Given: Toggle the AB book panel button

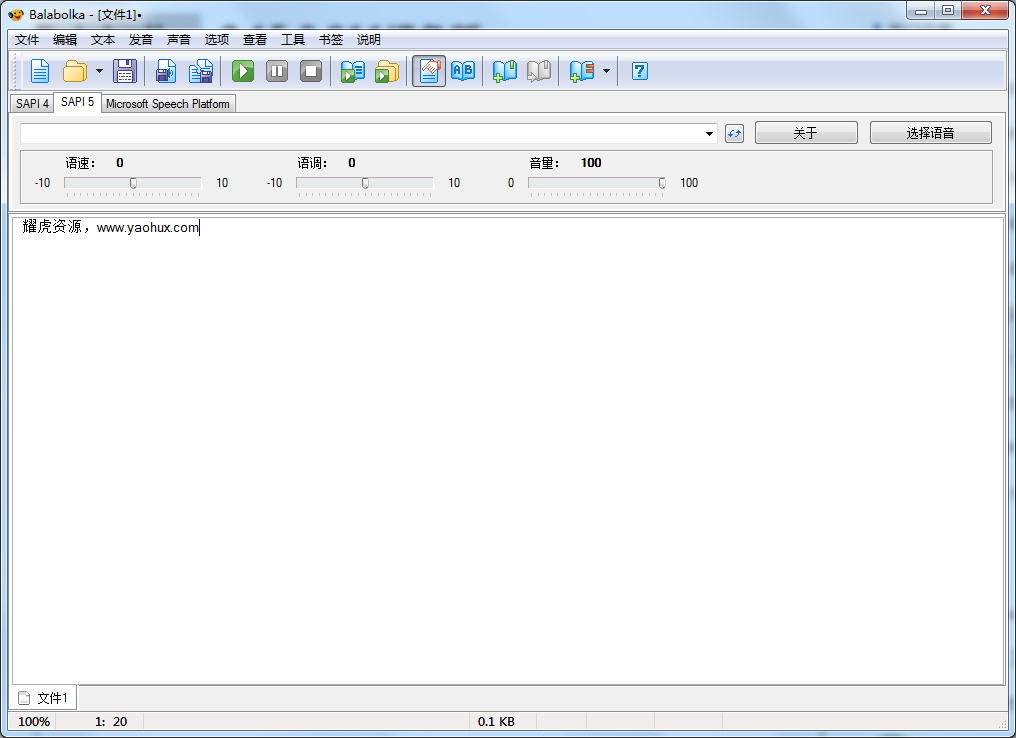Looking at the screenshot, I should coord(463,71).
